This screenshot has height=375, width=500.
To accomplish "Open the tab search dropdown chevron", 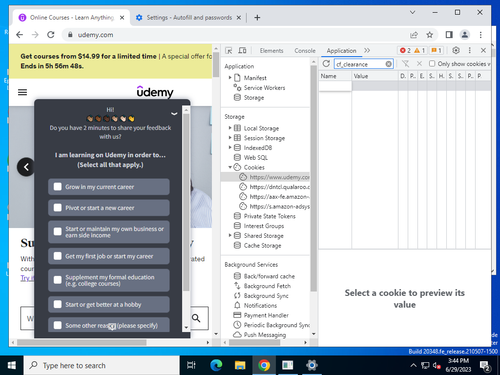I will 412,12.
